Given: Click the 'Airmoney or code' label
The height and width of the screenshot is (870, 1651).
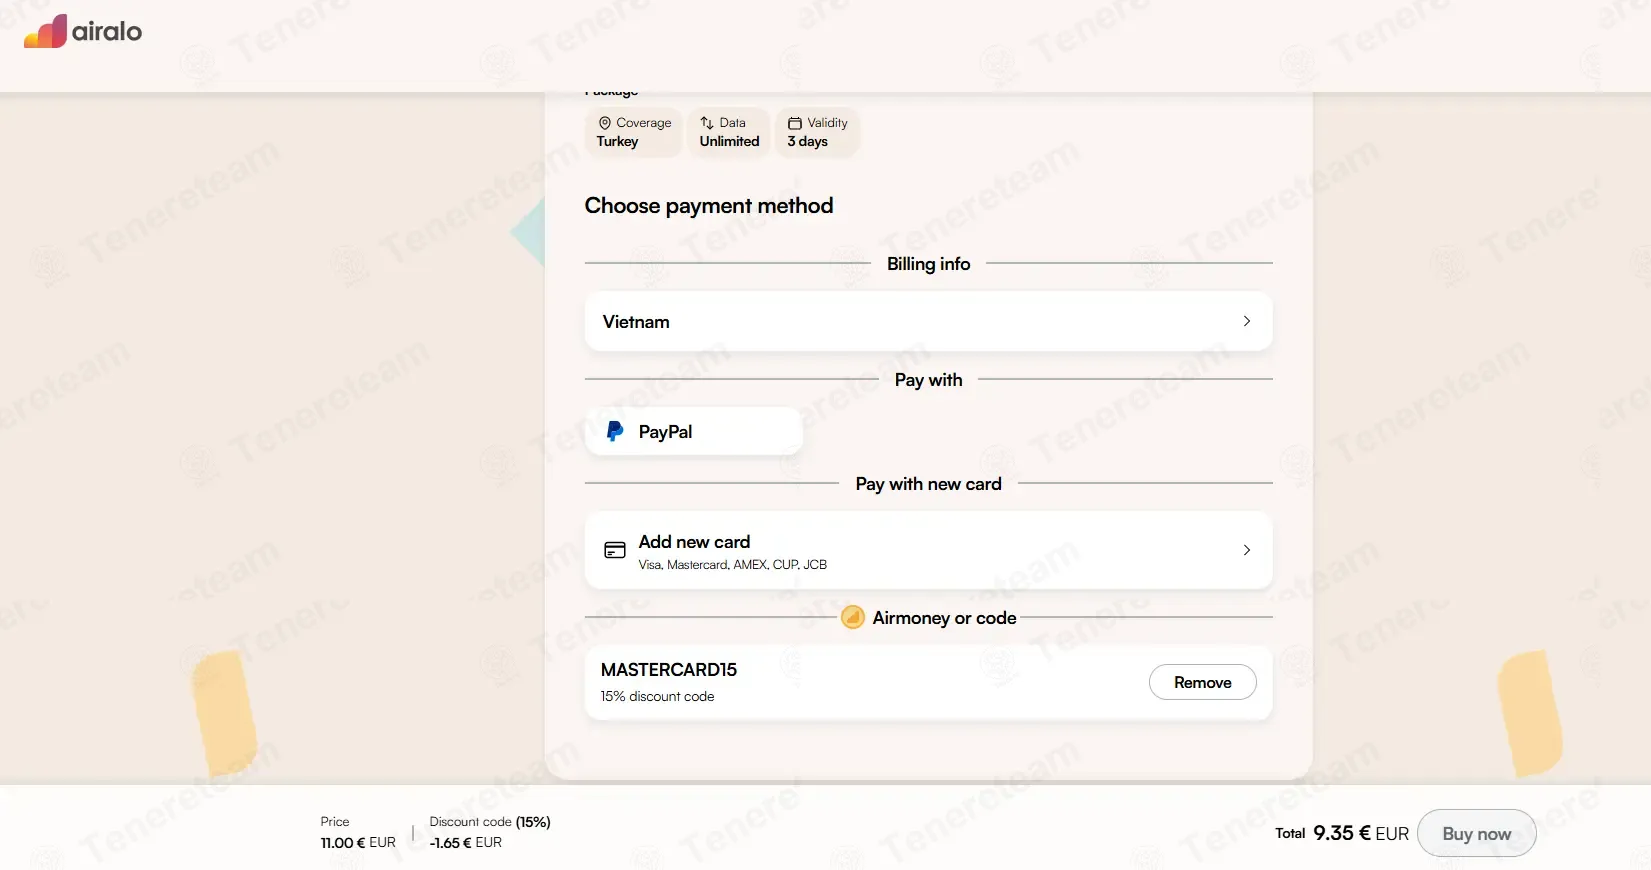Looking at the screenshot, I should click(x=944, y=618).
